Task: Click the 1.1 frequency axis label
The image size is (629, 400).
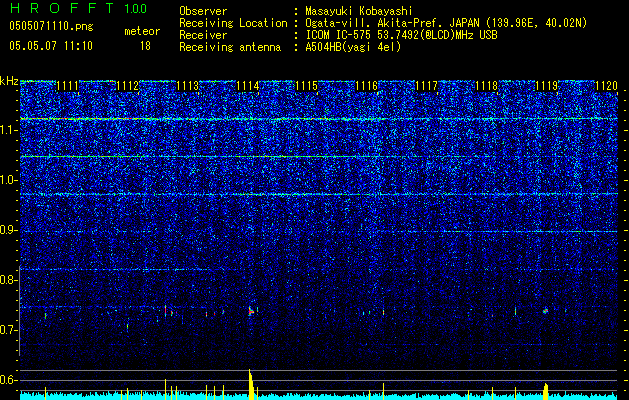Action: 8,130
